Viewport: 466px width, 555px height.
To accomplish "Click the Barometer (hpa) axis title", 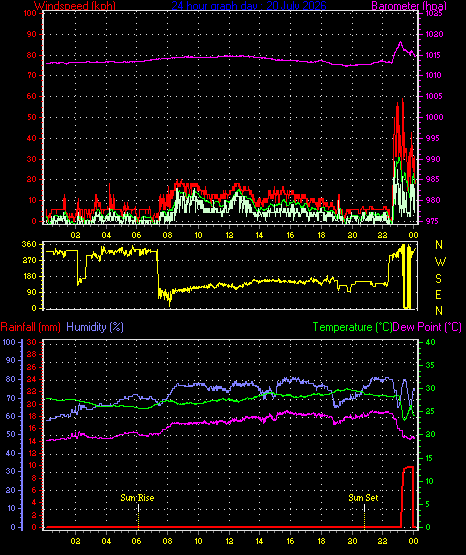I will tap(409, 6).
